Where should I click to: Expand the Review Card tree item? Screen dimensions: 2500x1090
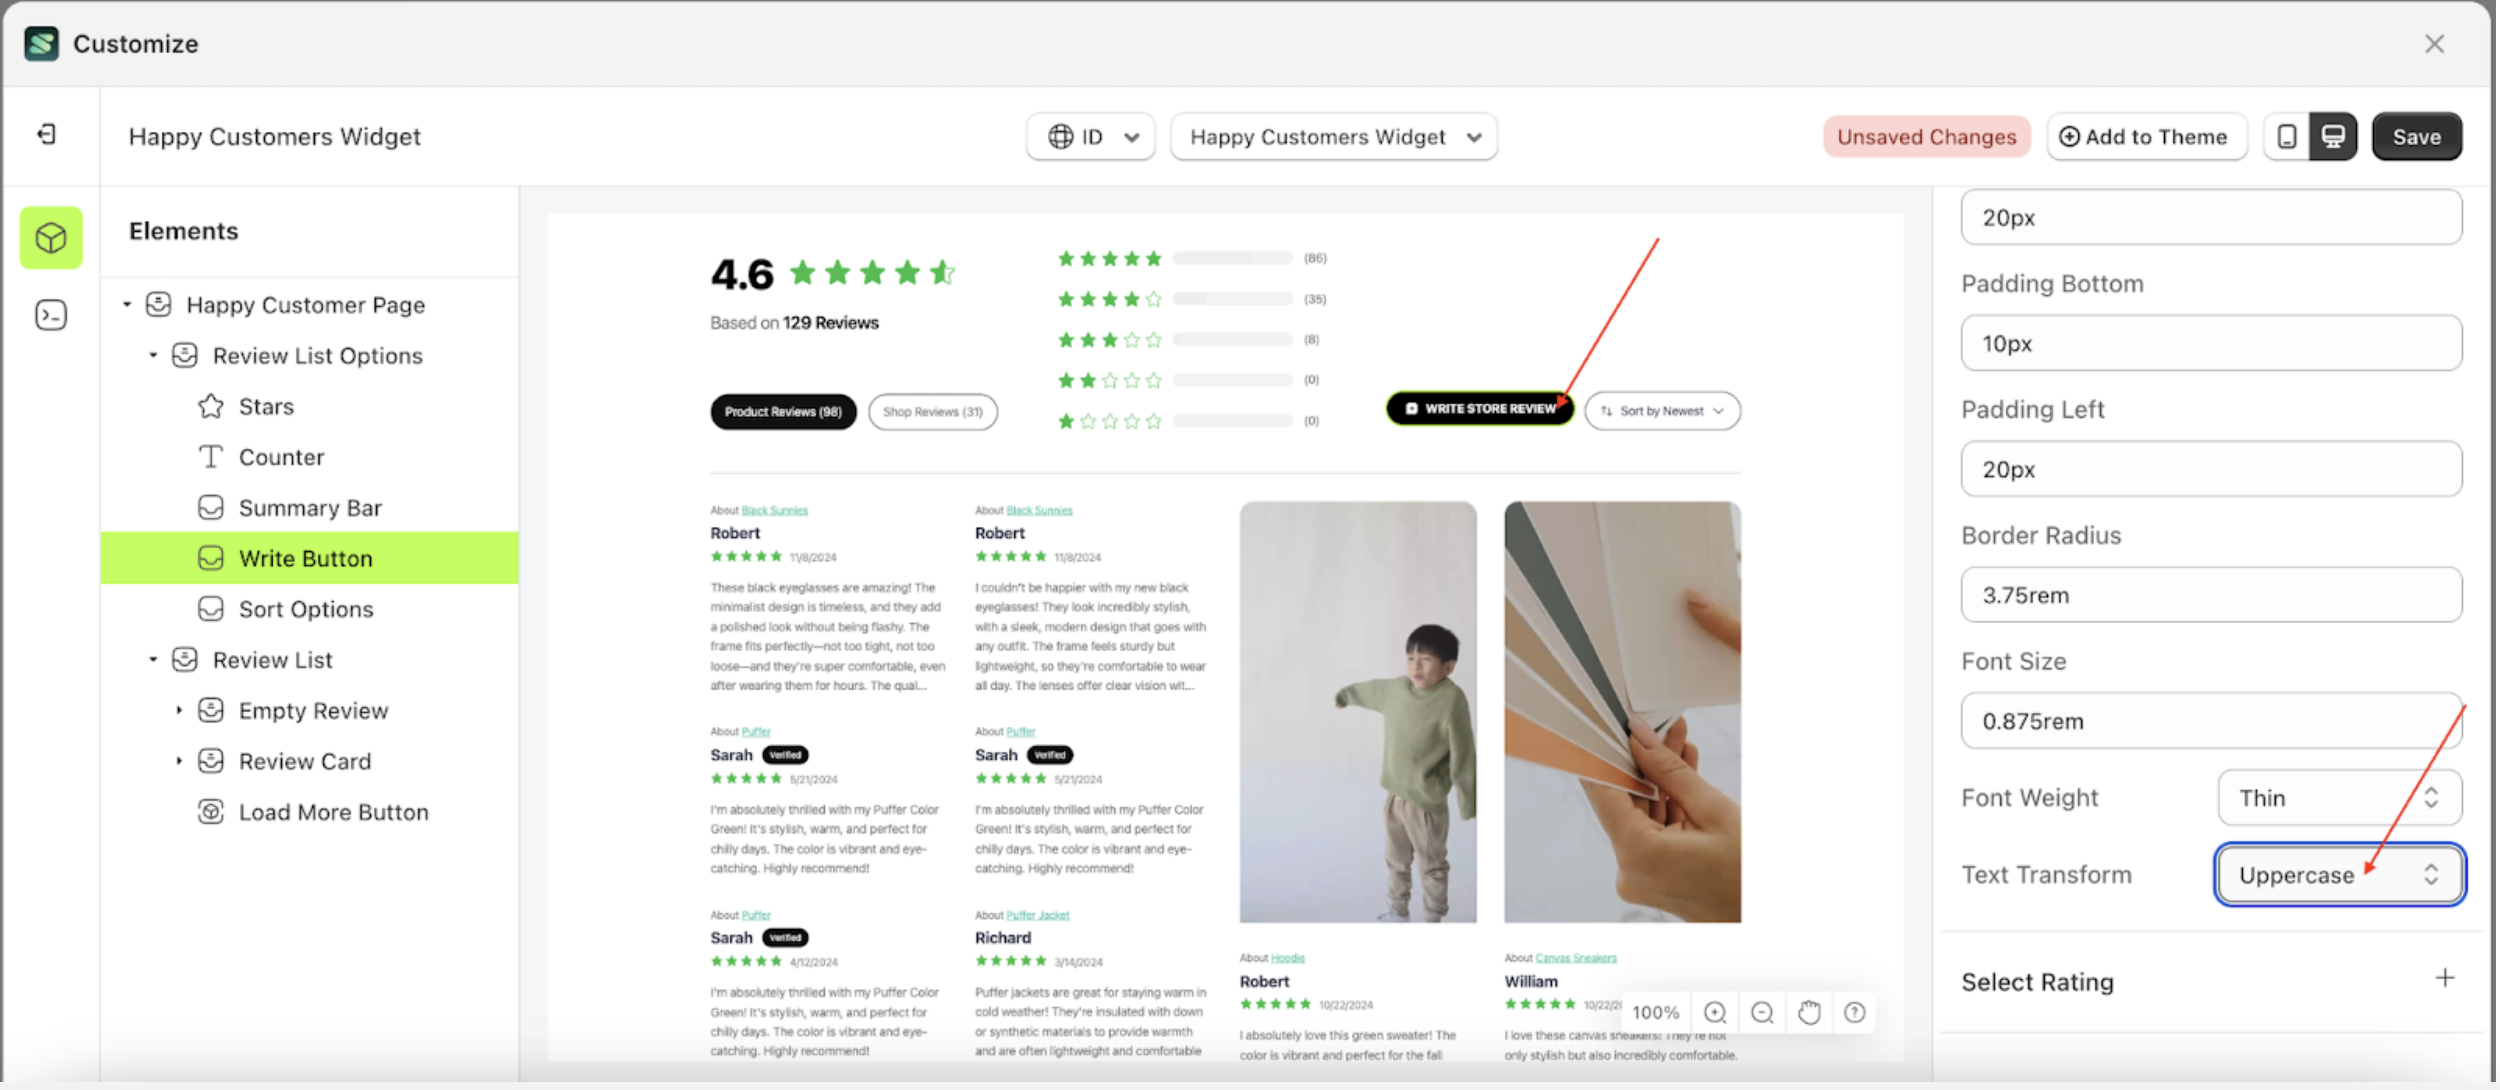(x=179, y=761)
